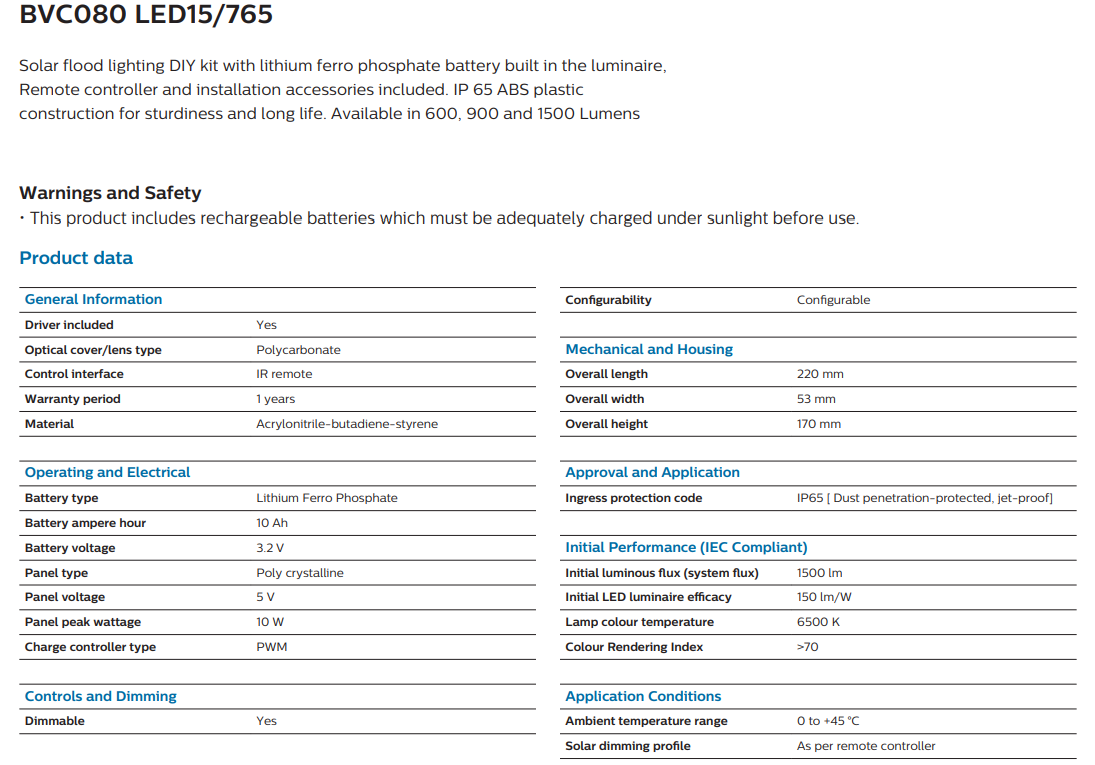Click the Ingress protection code label

tap(633, 498)
